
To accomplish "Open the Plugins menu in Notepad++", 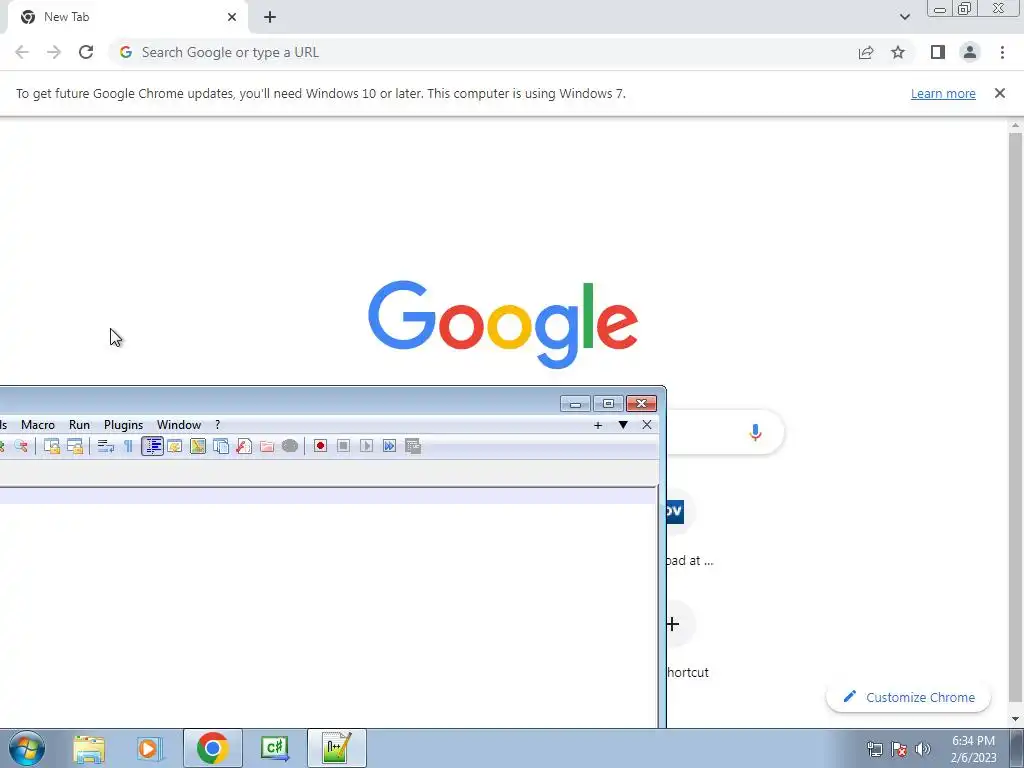I will point(123,424).
